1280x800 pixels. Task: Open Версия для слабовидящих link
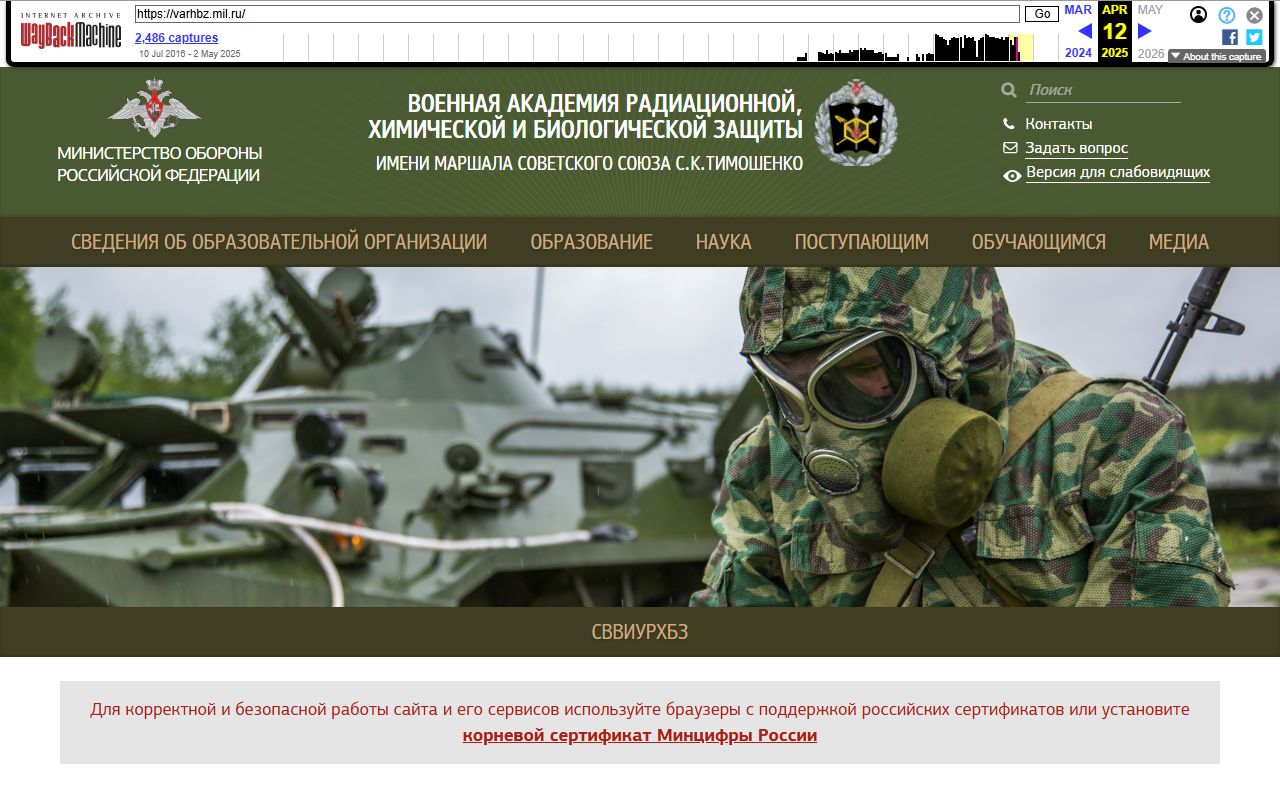[x=1118, y=172]
